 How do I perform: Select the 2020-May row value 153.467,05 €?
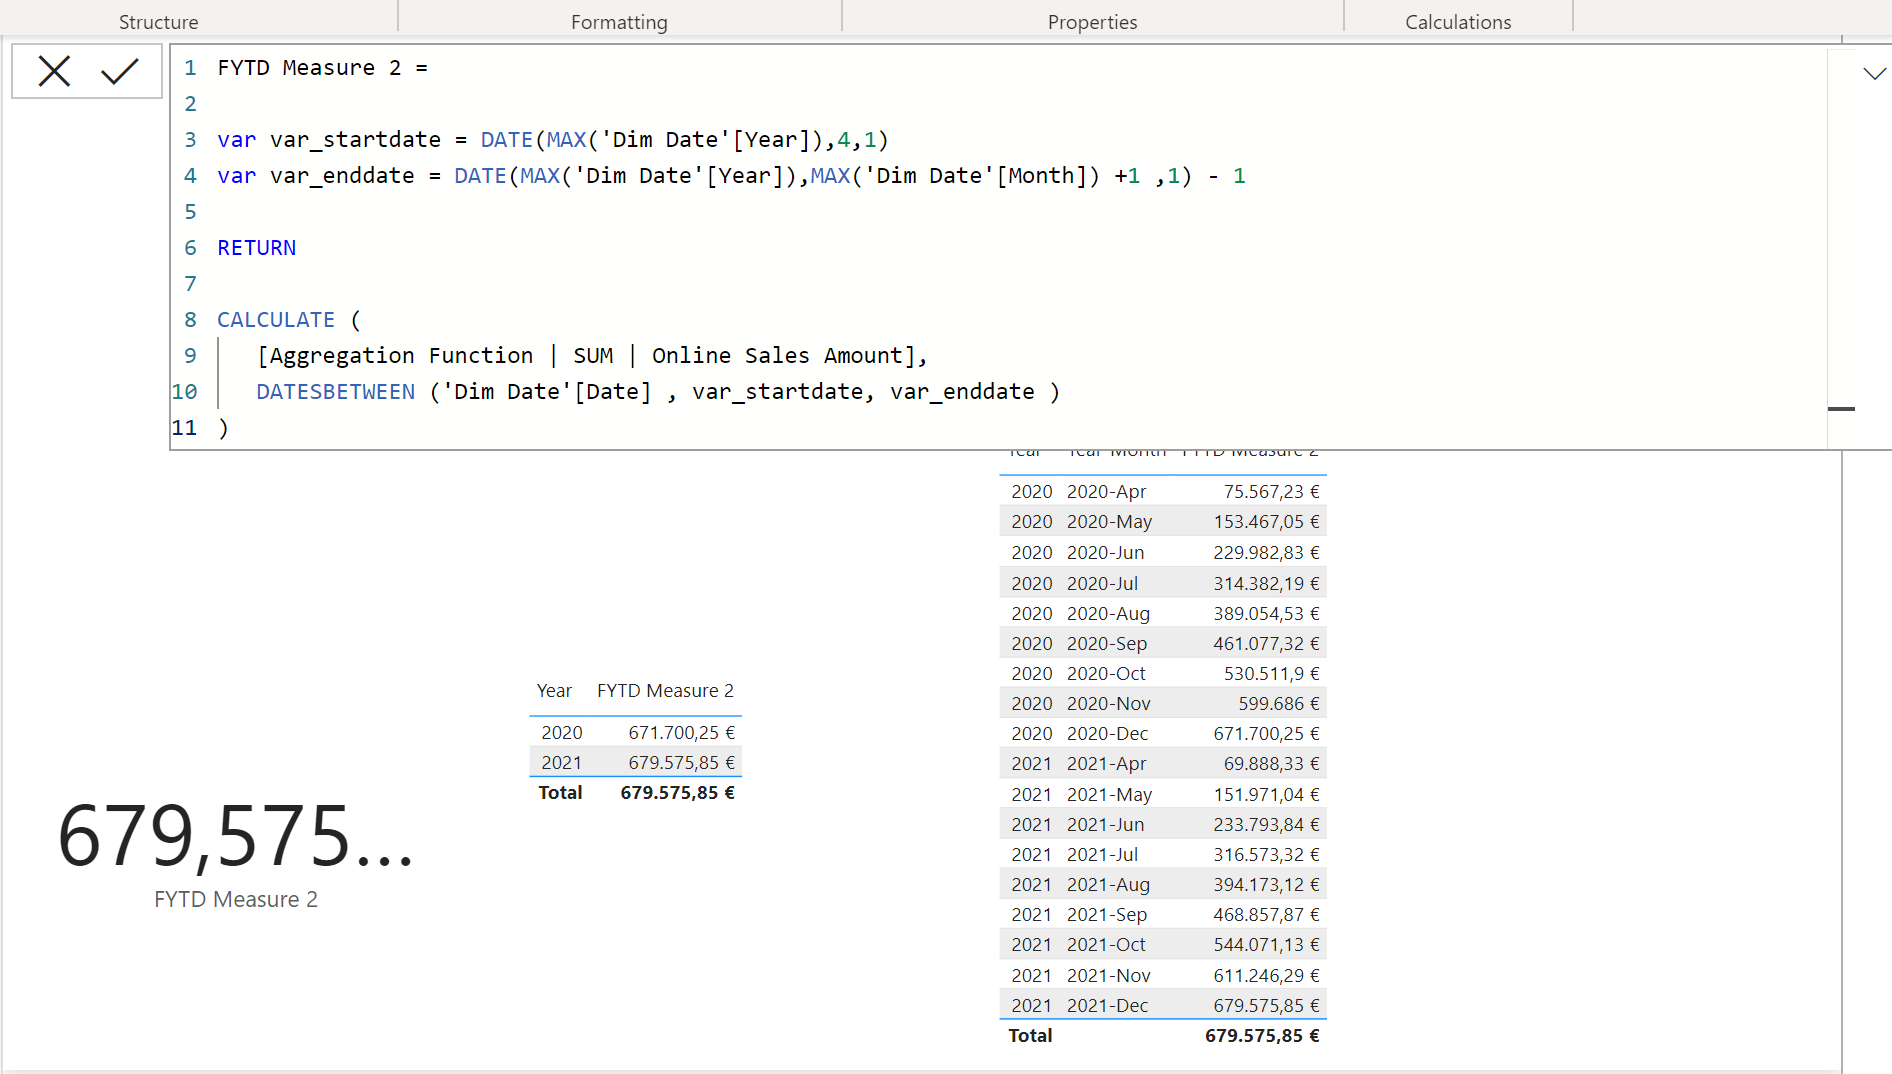tap(1266, 522)
